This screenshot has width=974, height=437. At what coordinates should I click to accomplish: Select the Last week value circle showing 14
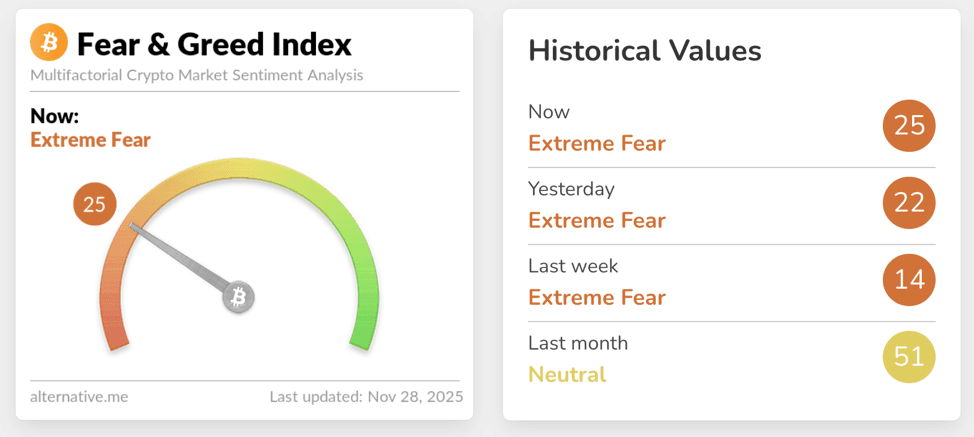click(909, 279)
